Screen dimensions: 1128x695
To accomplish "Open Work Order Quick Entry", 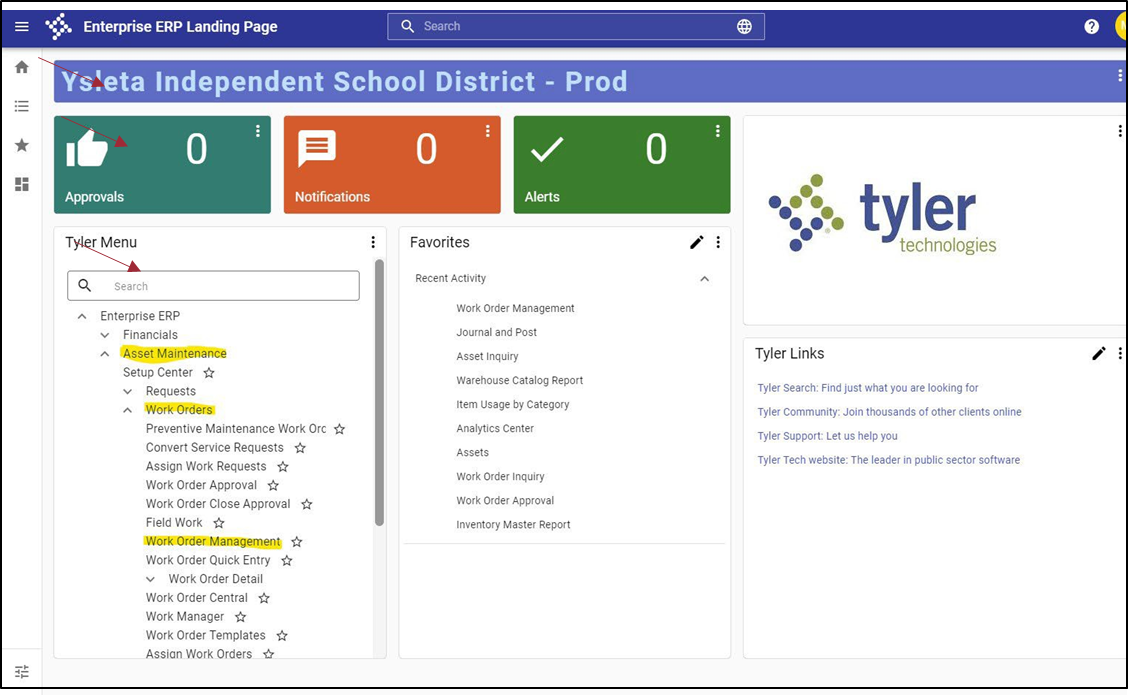I will (208, 560).
